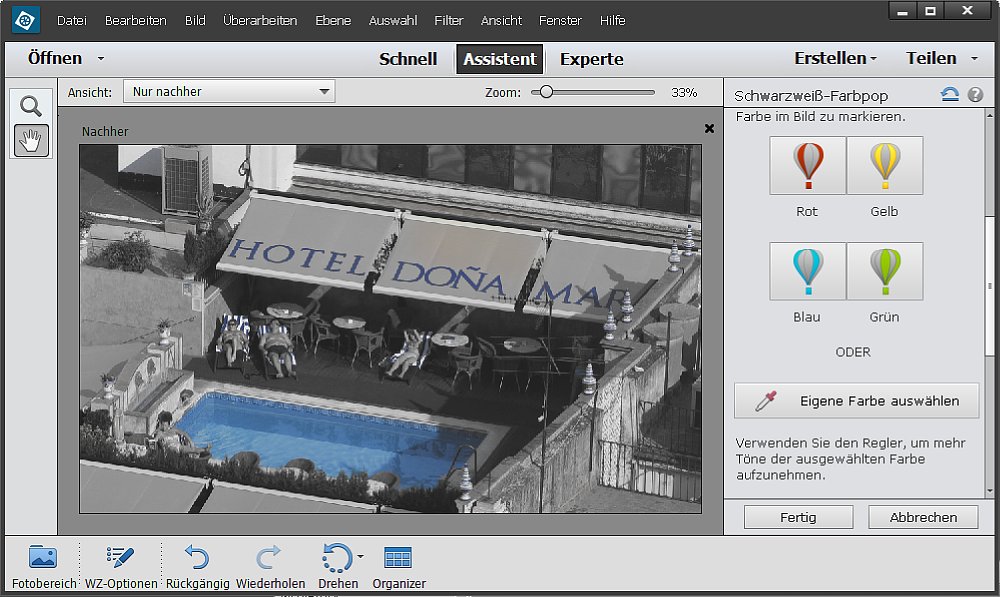Expand the Öffnen dropdown arrow

tap(101, 59)
